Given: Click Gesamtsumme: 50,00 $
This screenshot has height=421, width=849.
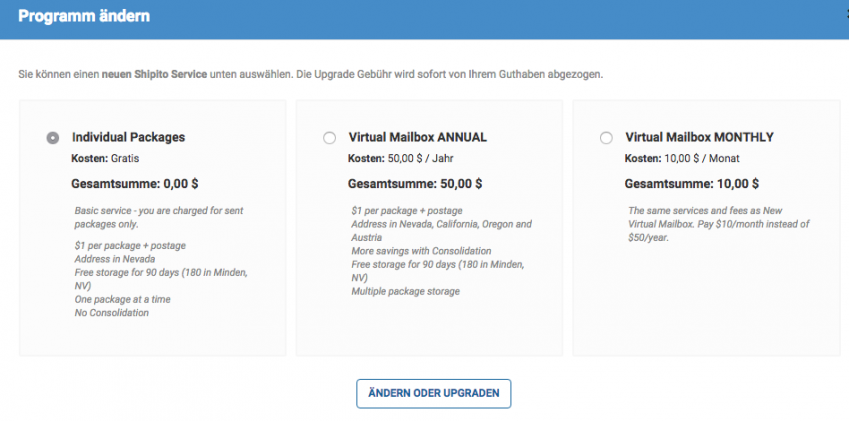Looking at the screenshot, I should point(415,184).
